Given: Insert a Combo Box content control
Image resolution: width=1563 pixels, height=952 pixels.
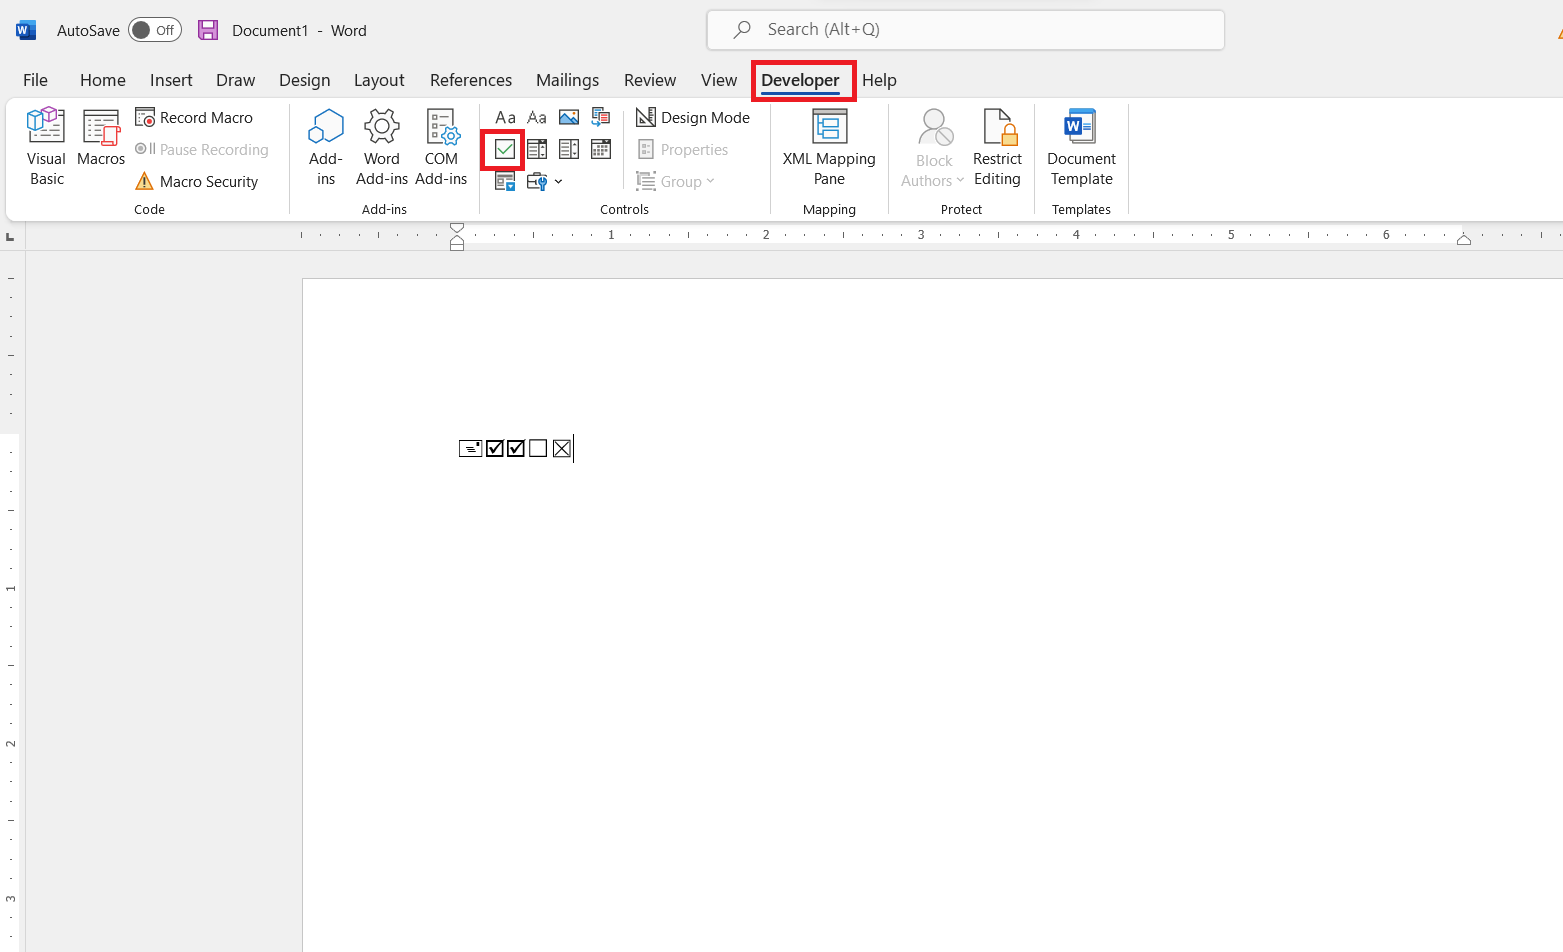Looking at the screenshot, I should (x=537, y=150).
